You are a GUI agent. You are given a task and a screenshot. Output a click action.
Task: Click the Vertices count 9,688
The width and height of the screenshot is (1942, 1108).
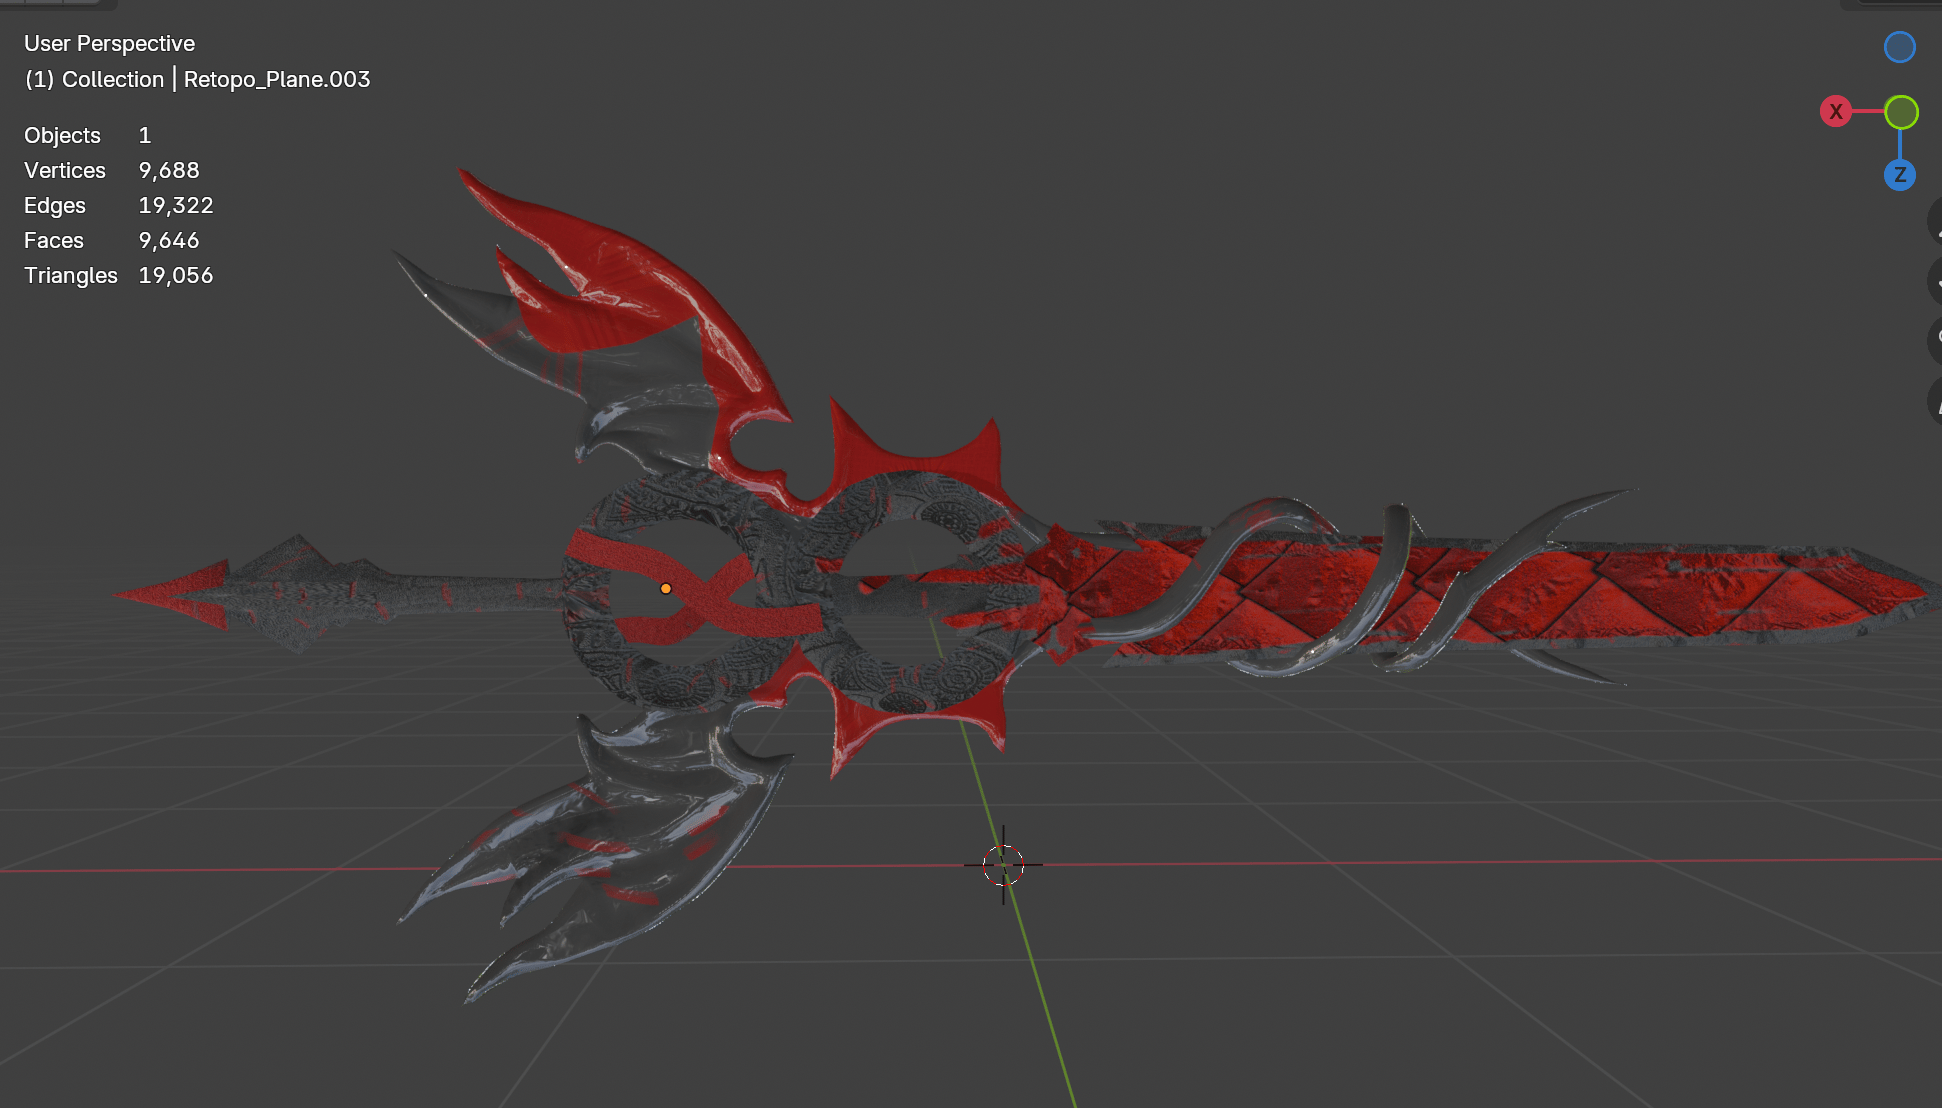tap(169, 171)
